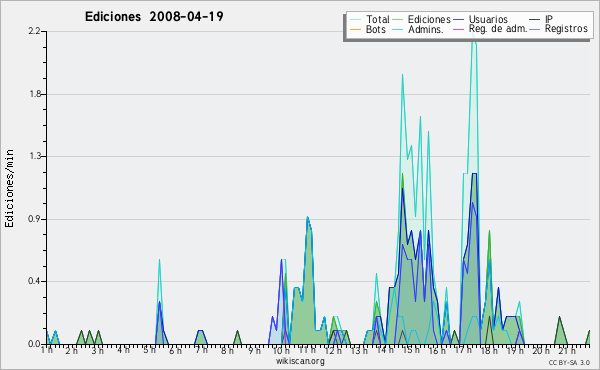
Task: Click the Total legend color swatch
Action: click(x=355, y=20)
